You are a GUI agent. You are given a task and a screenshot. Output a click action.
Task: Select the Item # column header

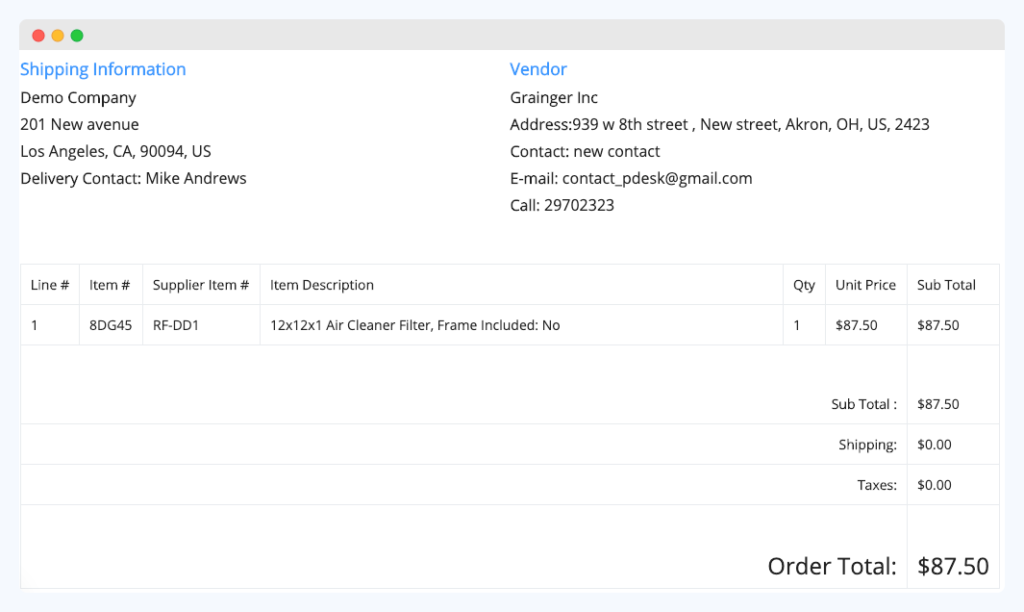tap(110, 284)
